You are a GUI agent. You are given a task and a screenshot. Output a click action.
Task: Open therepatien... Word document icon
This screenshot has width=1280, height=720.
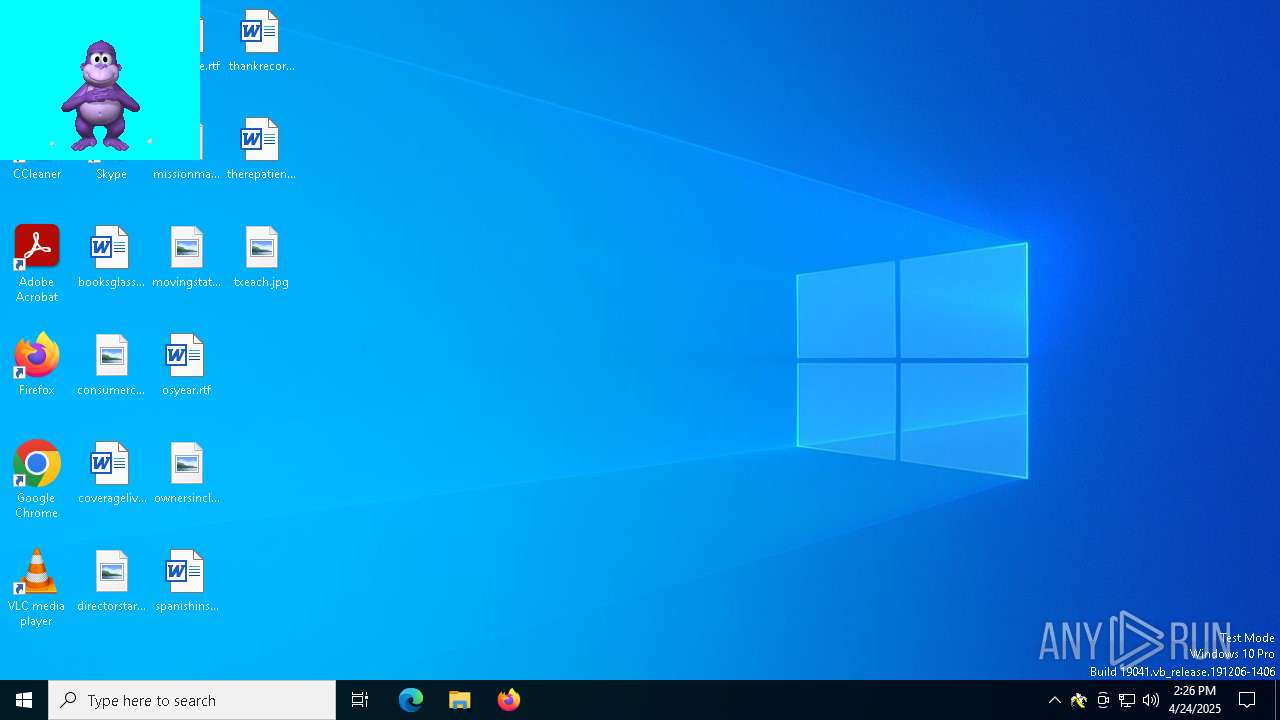(x=261, y=150)
